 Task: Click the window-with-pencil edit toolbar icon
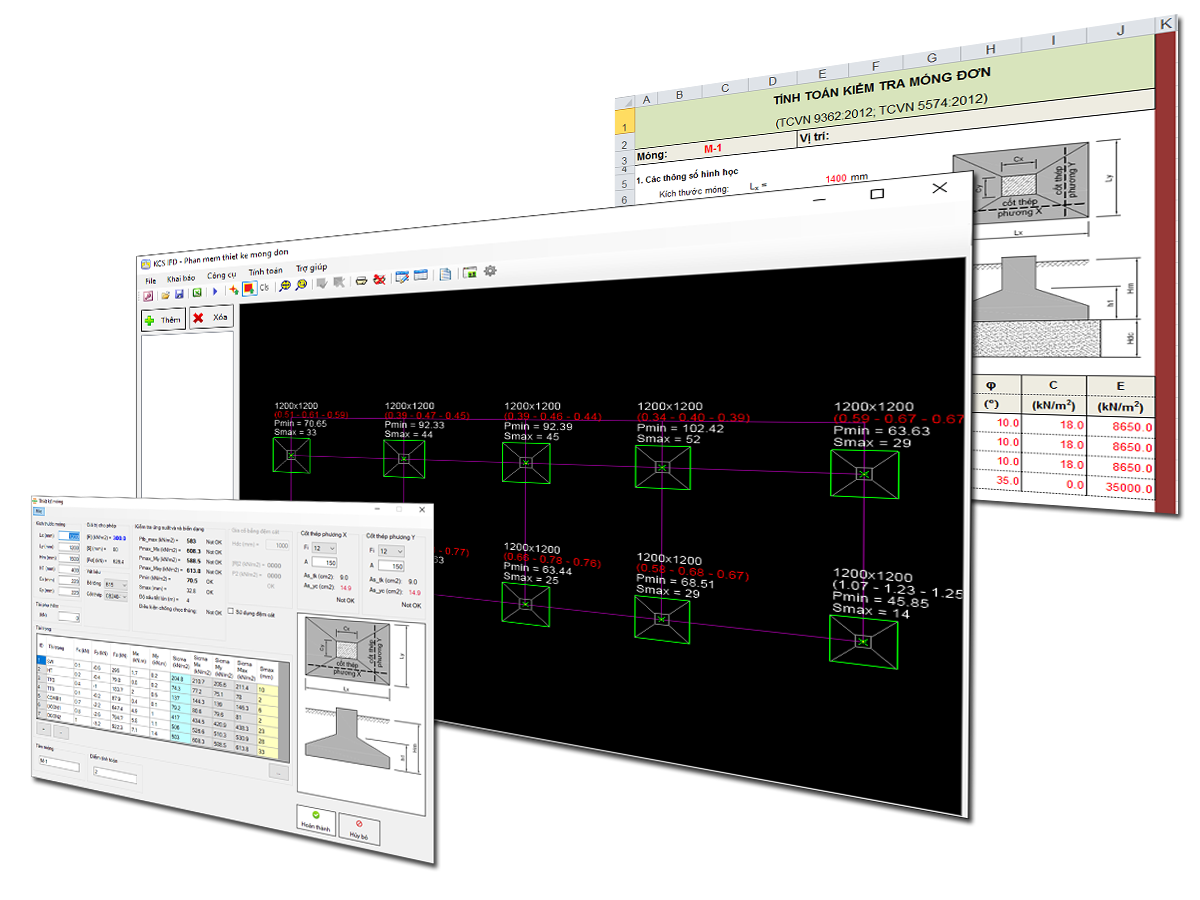[x=402, y=277]
